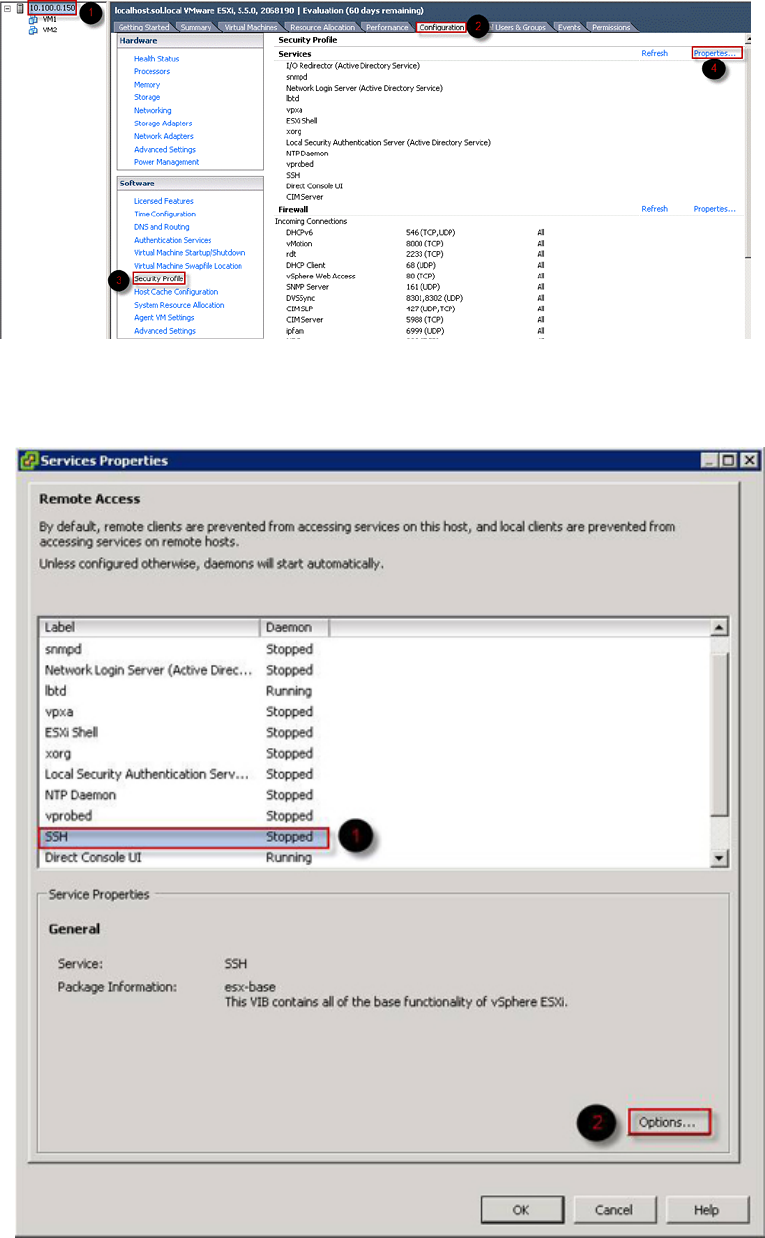Image resolution: width=765 pixels, height=1238 pixels.
Task: Open Power Management settings
Action: click(167, 162)
